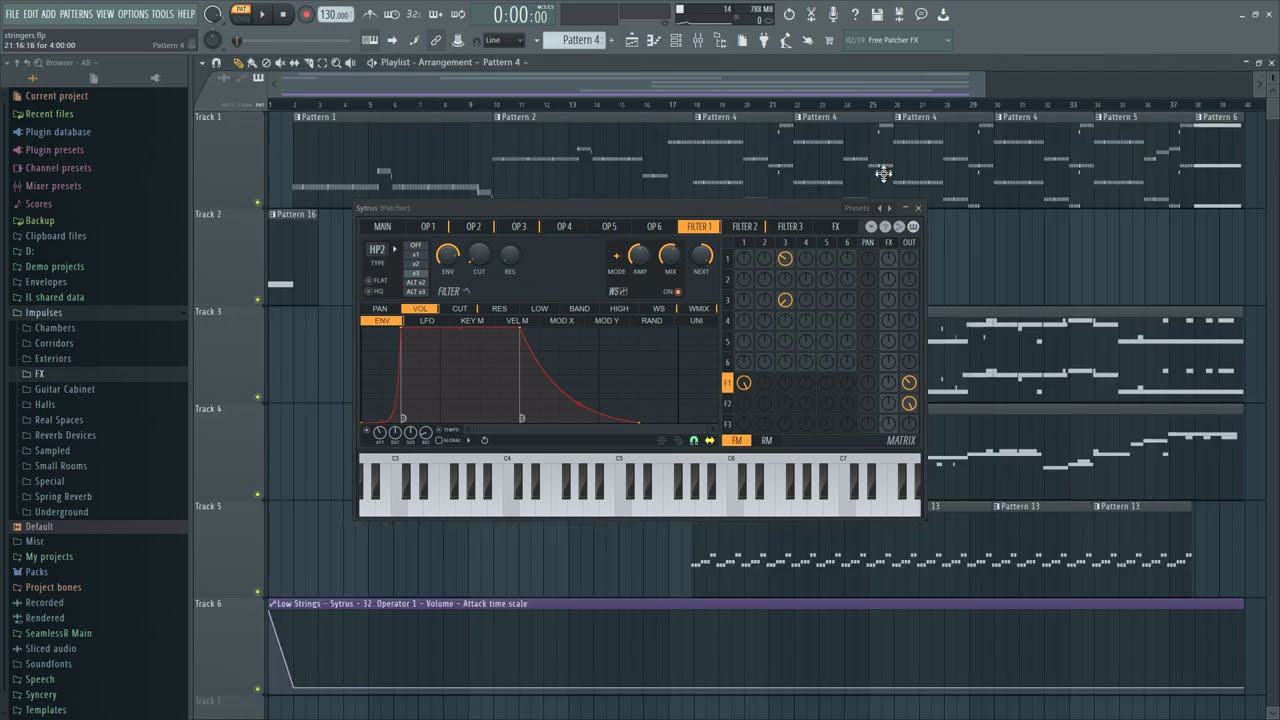
Task: Open Sytrus plugin options dropdown arrow
Action: pos(871,227)
